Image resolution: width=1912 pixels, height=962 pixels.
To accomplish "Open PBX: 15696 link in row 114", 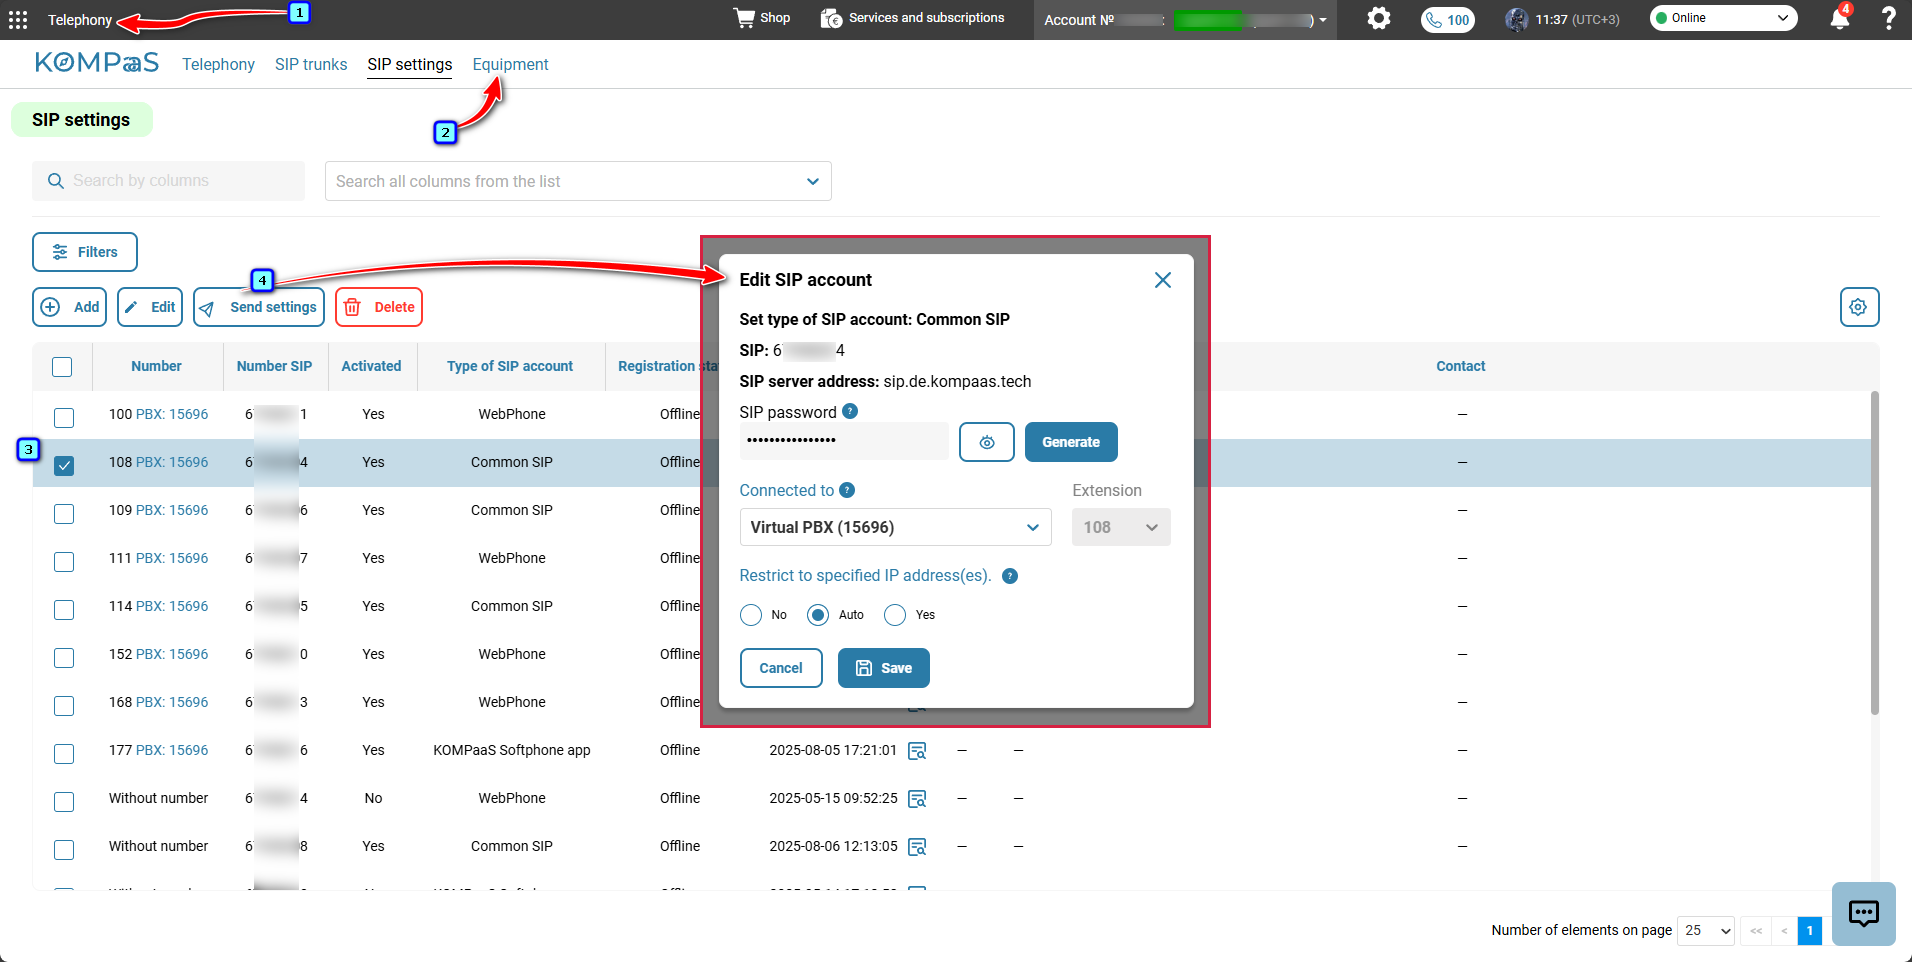I will coord(172,606).
